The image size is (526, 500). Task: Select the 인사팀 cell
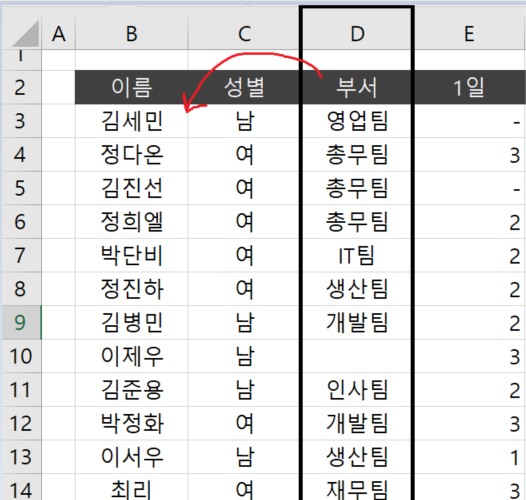pyautogui.click(x=357, y=390)
